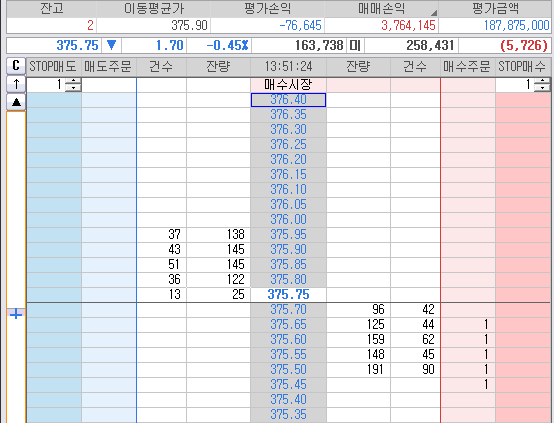
Task: Click the open interest value 258,431
Action: coord(430,45)
